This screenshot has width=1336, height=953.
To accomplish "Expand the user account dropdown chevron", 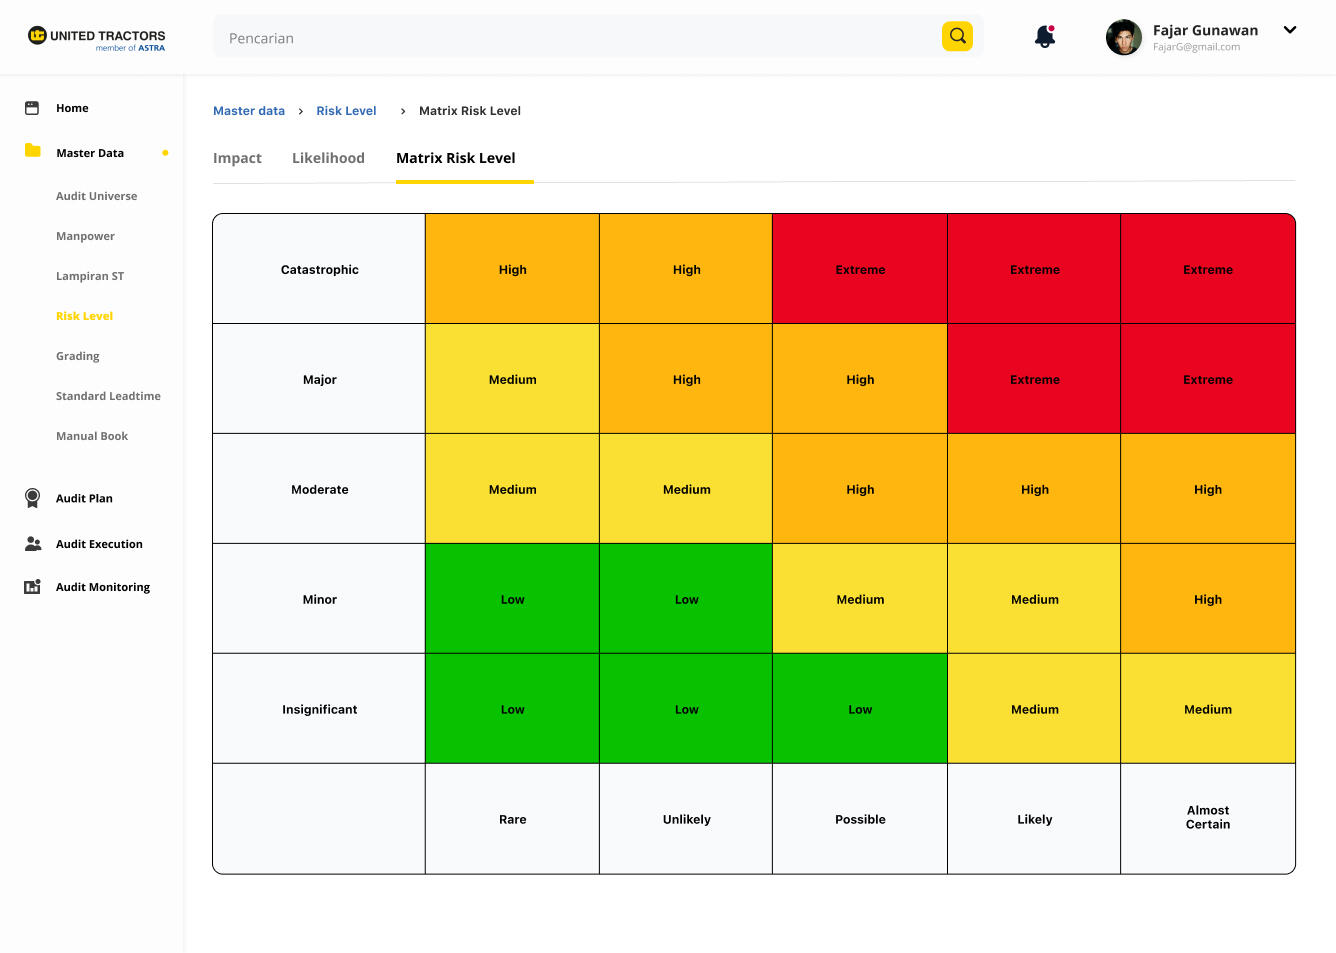I will [x=1289, y=30].
